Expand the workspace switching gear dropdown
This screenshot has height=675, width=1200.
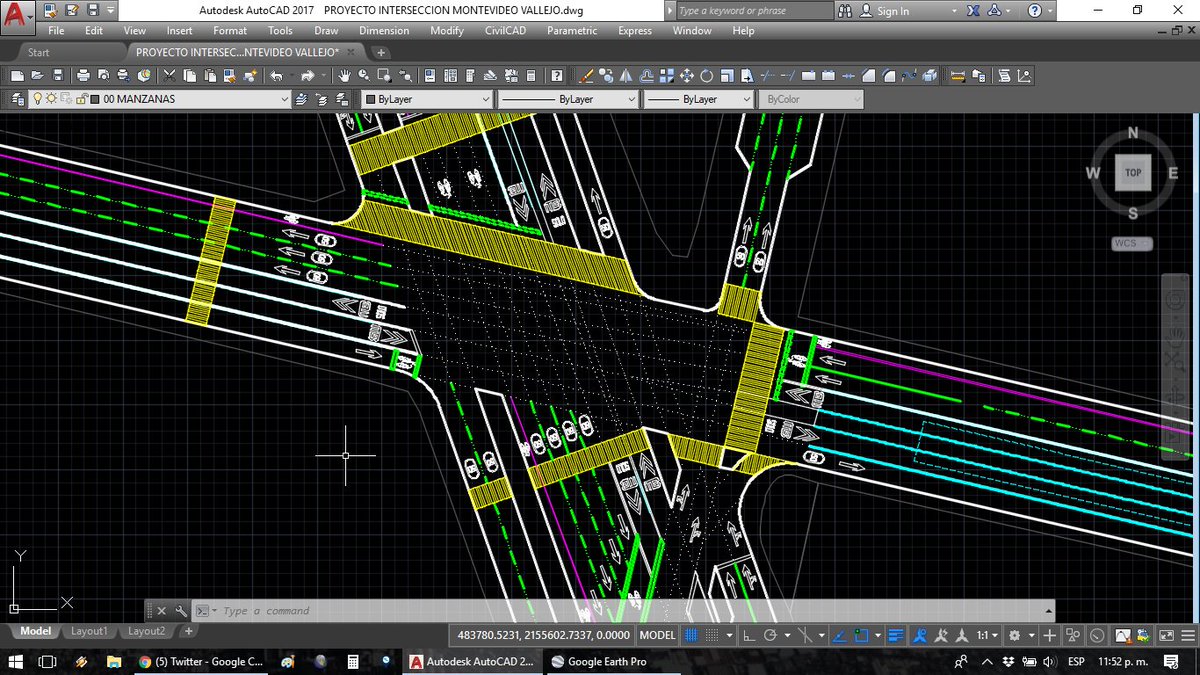point(1032,635)
